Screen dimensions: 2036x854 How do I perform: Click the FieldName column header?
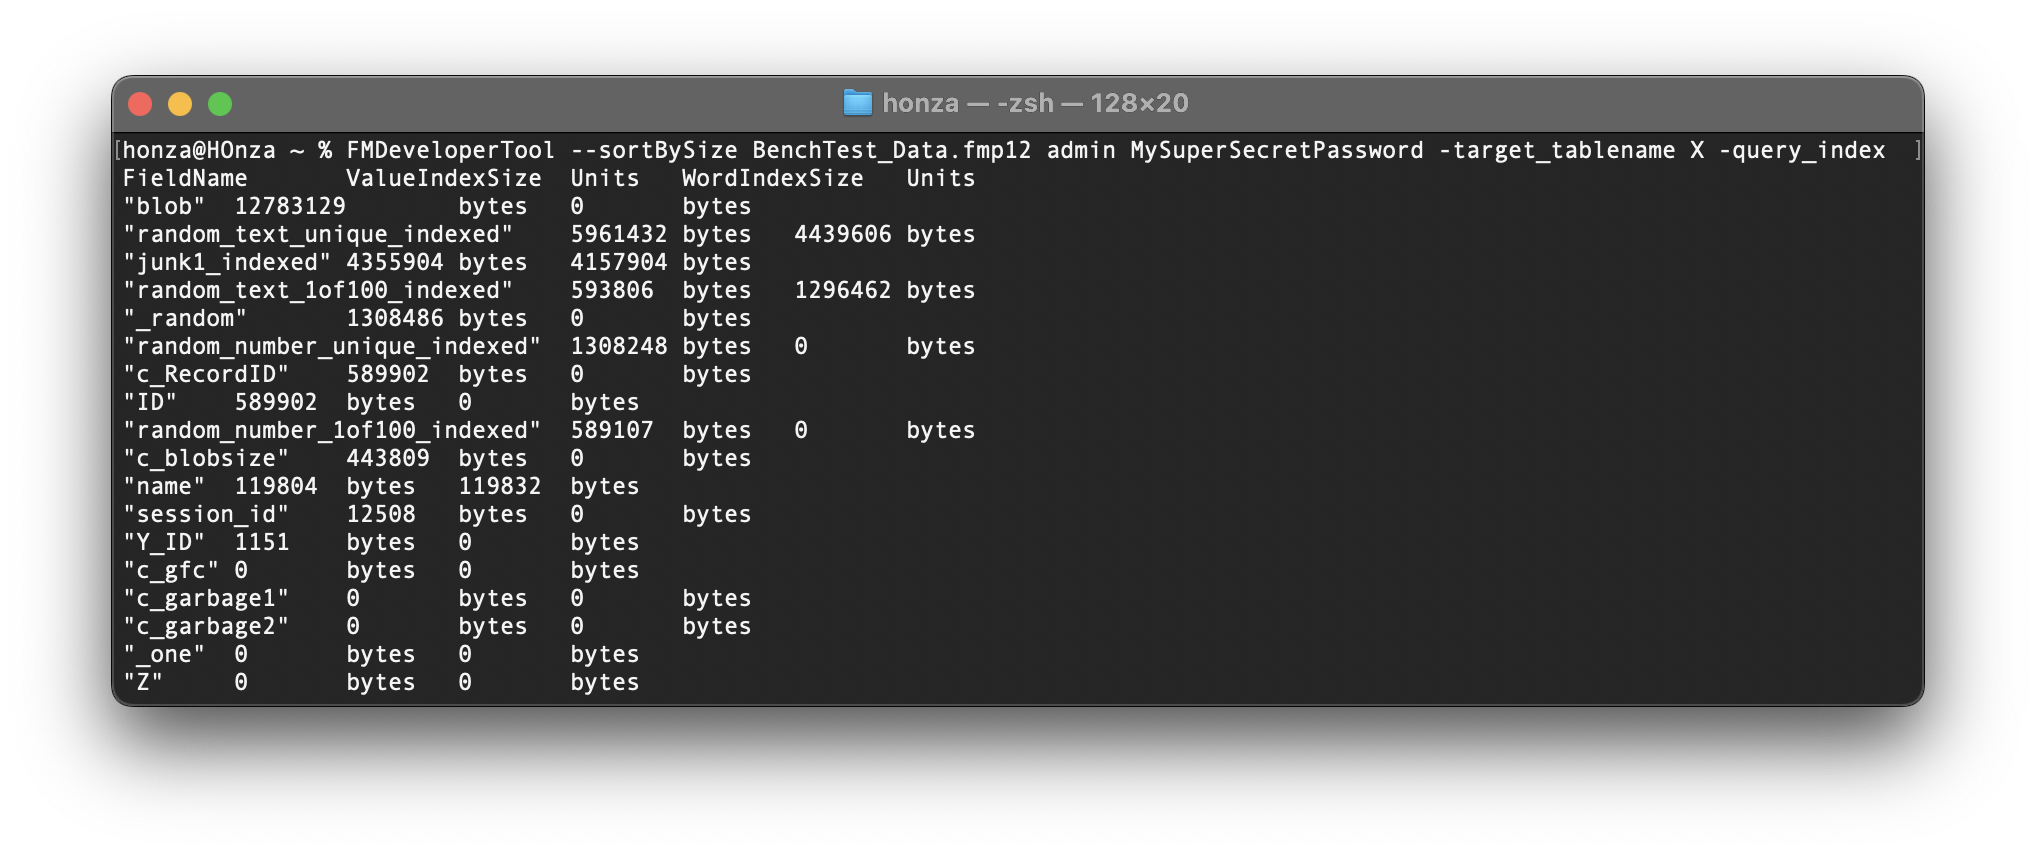click(x=185, y=179)
